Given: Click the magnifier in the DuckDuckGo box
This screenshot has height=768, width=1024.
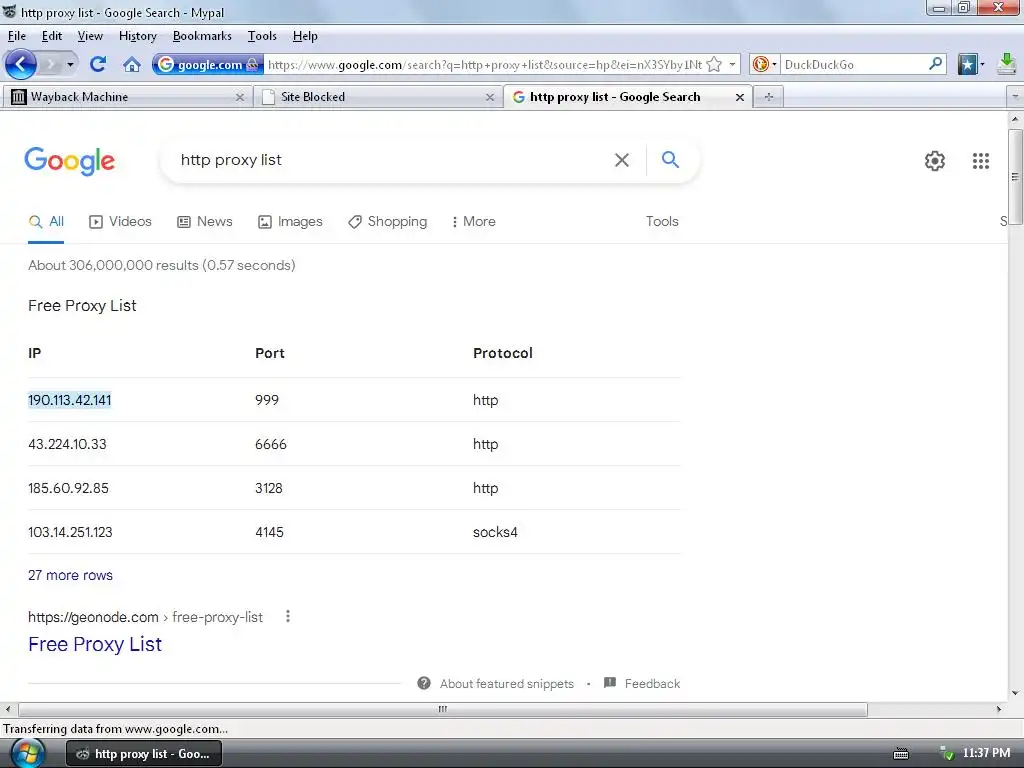Looking at the screenshot, I should [935, 63].
